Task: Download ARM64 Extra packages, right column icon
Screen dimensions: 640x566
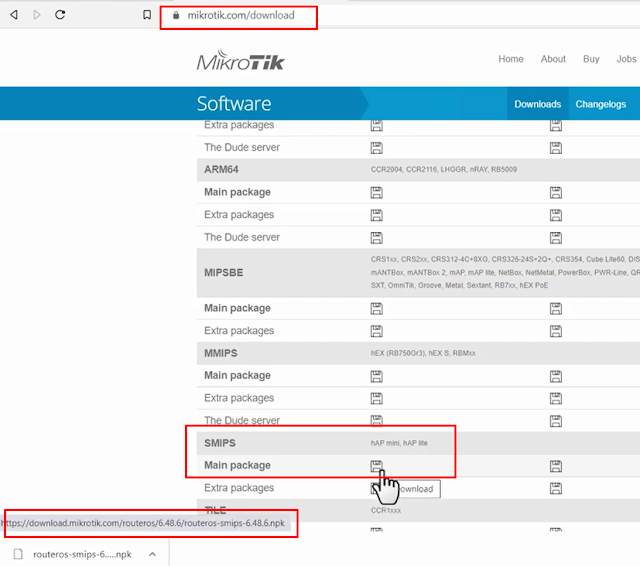Action: (556, 215)
